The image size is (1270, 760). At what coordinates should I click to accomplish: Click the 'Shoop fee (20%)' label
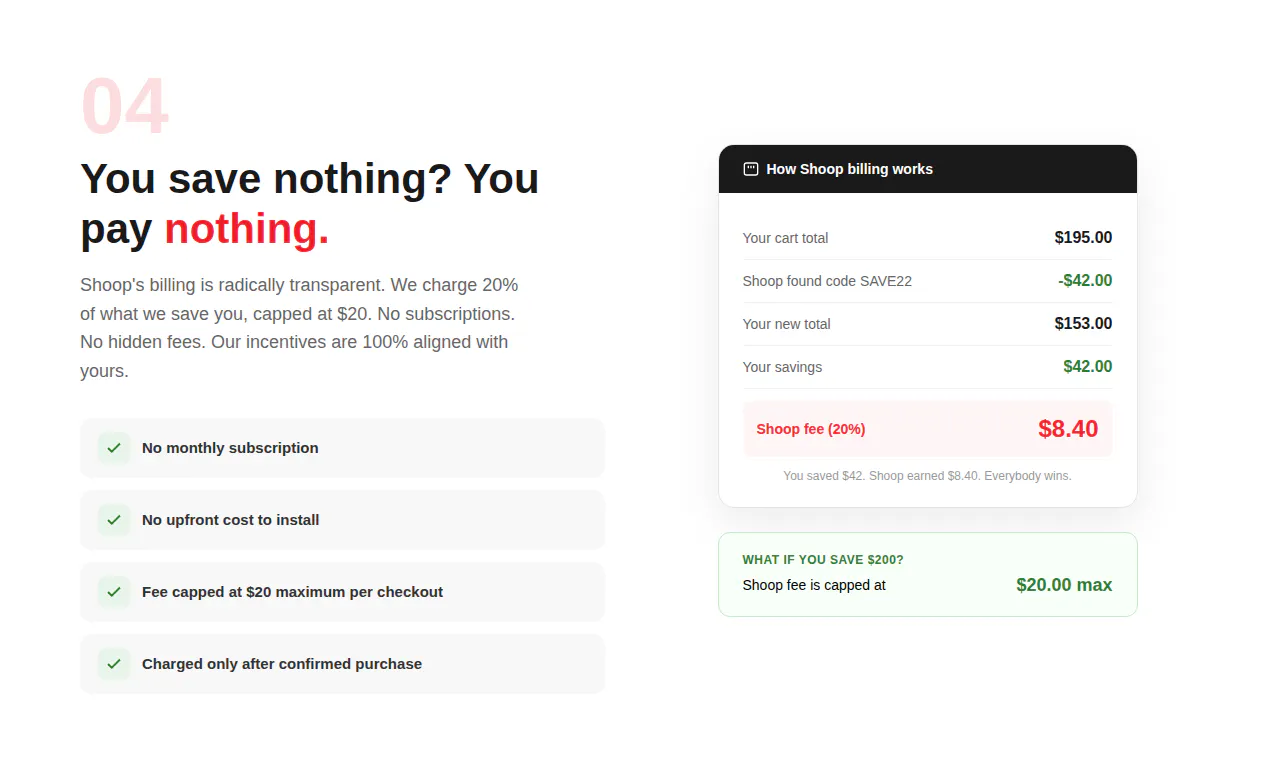tap(811, 429)
